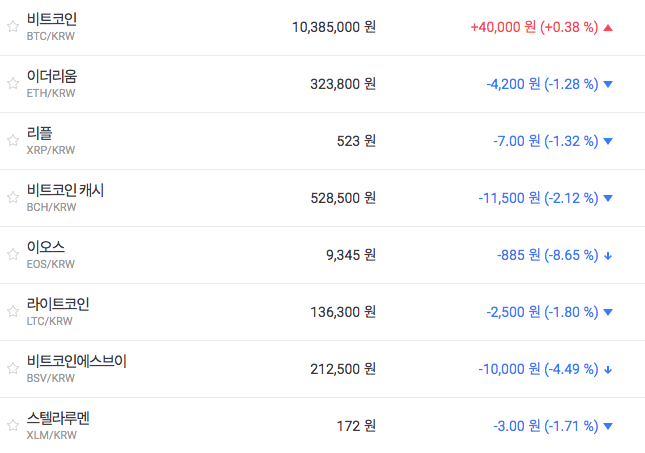Image resolution: width=645 pixels, height=453 pixels.
Task: Click the down arrow next to 이오스 change
Action: 608,256
